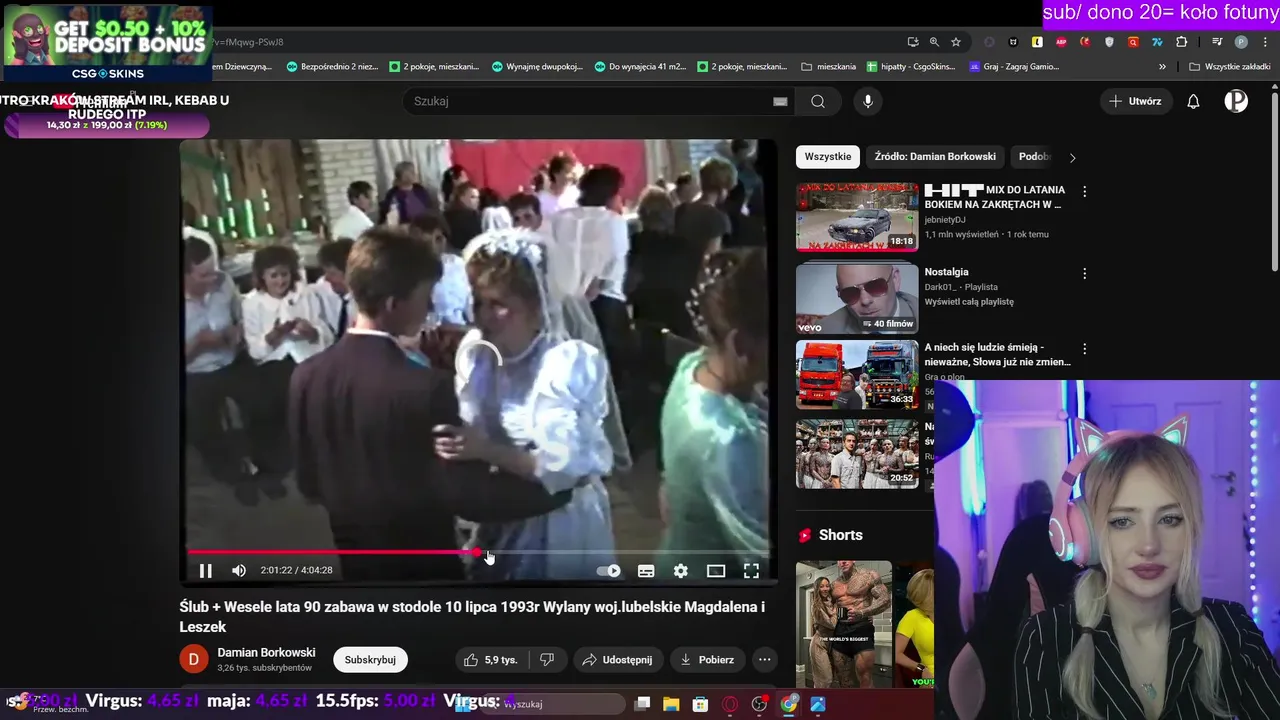Viewport: 1280px width, 720px height.
Task: Open the Chrome three-dot menu
Action: [x=1265, y=42]
